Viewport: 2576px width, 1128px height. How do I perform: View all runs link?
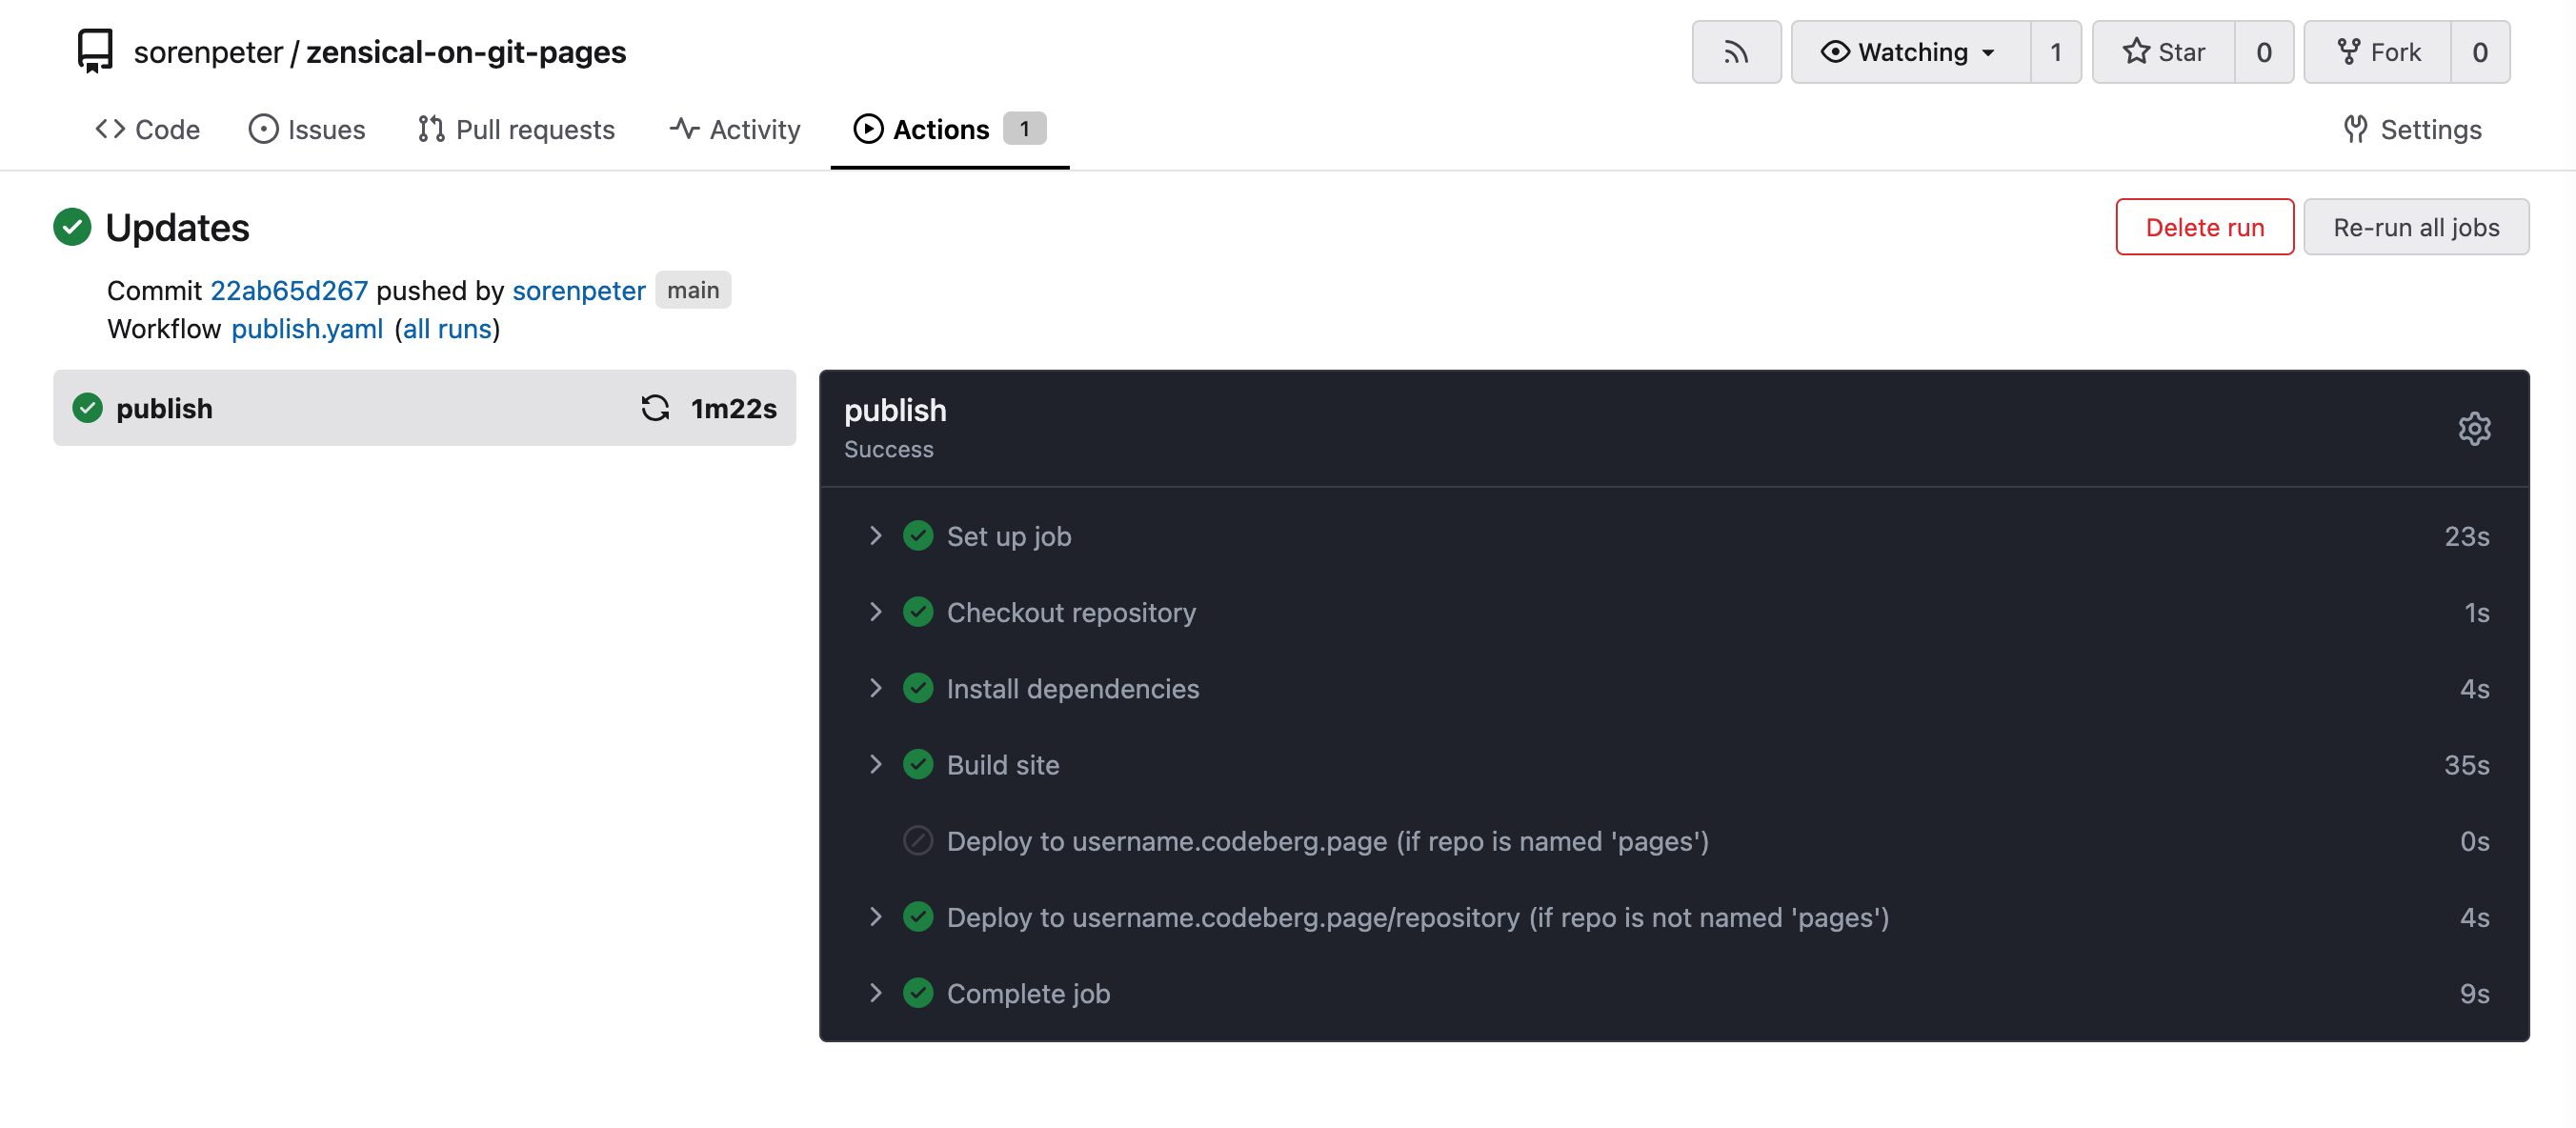pos(447,329)
